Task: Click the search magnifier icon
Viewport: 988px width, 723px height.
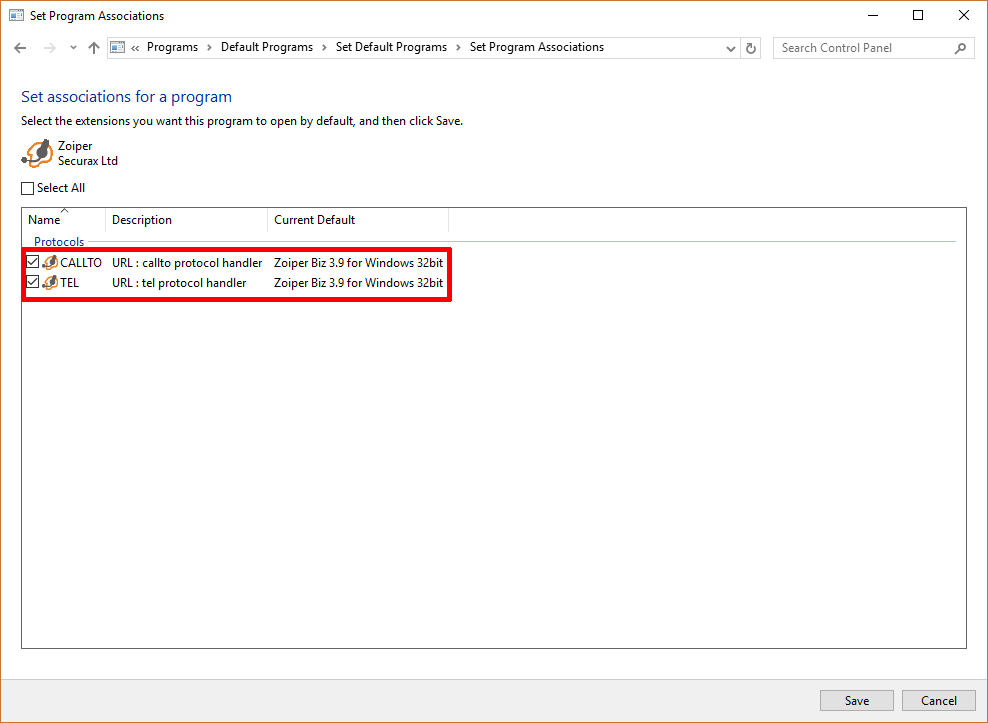Action: click(x=960, y=48)
